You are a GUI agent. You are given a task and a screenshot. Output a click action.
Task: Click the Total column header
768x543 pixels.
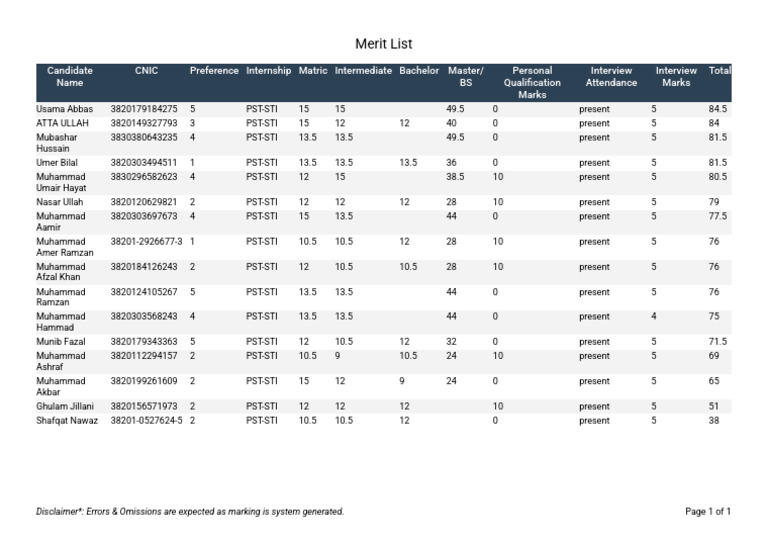click(x=720, y=71)
